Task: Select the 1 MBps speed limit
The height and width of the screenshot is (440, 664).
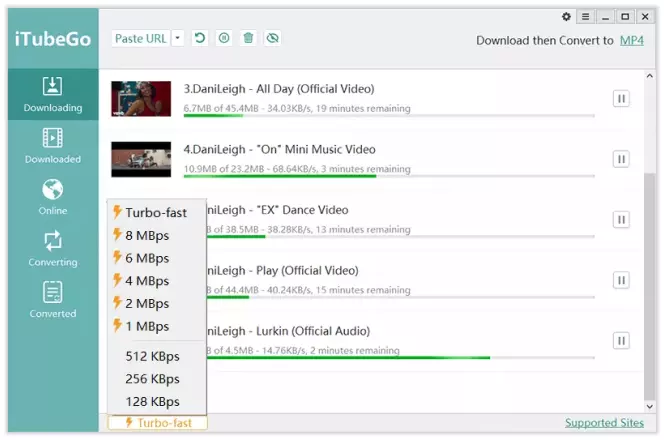Action: [x=157, y=327]
